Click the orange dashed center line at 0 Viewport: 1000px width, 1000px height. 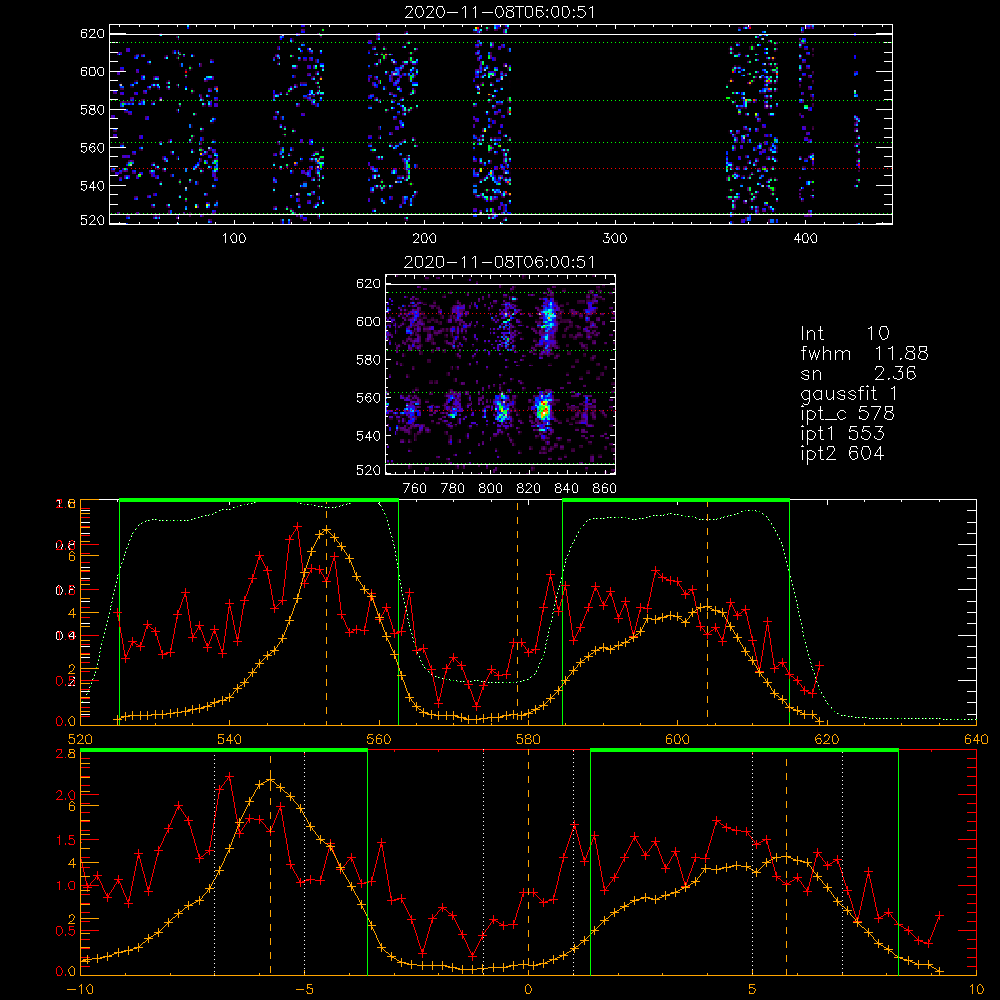(x=528, y=862)
